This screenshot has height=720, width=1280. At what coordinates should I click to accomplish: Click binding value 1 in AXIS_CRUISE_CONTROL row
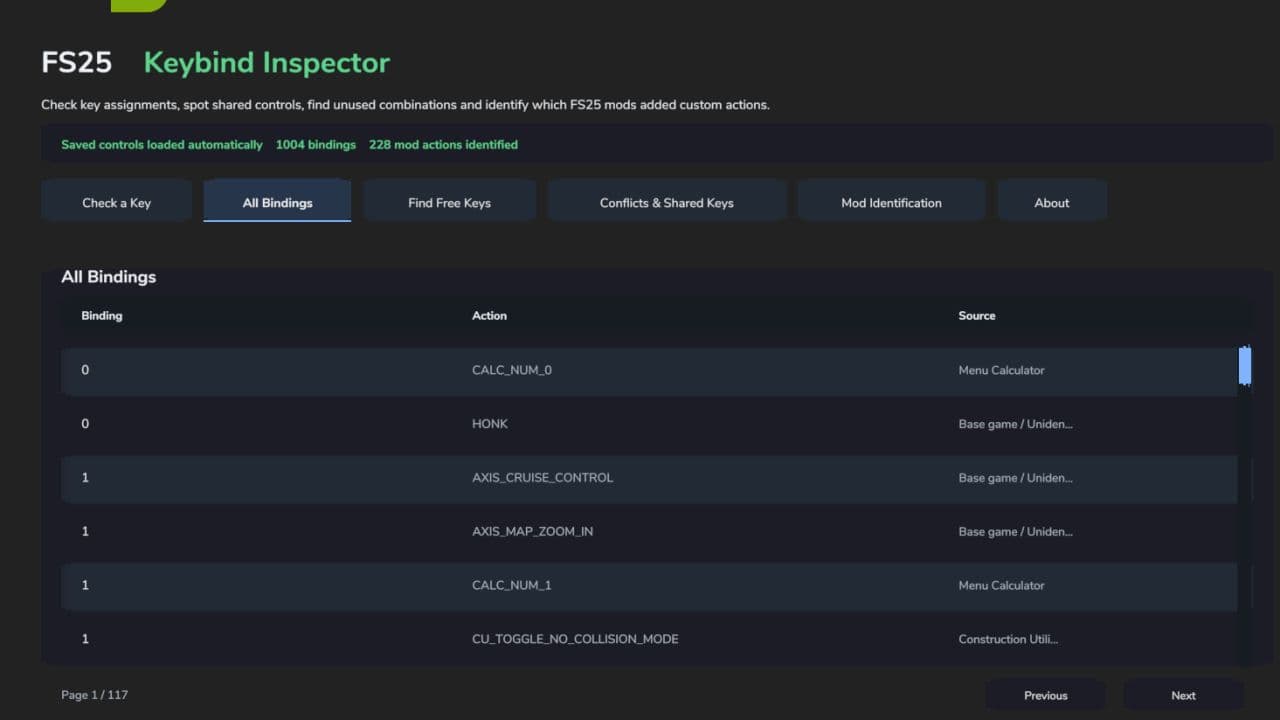pyautogui.click(x=85, y=478)
